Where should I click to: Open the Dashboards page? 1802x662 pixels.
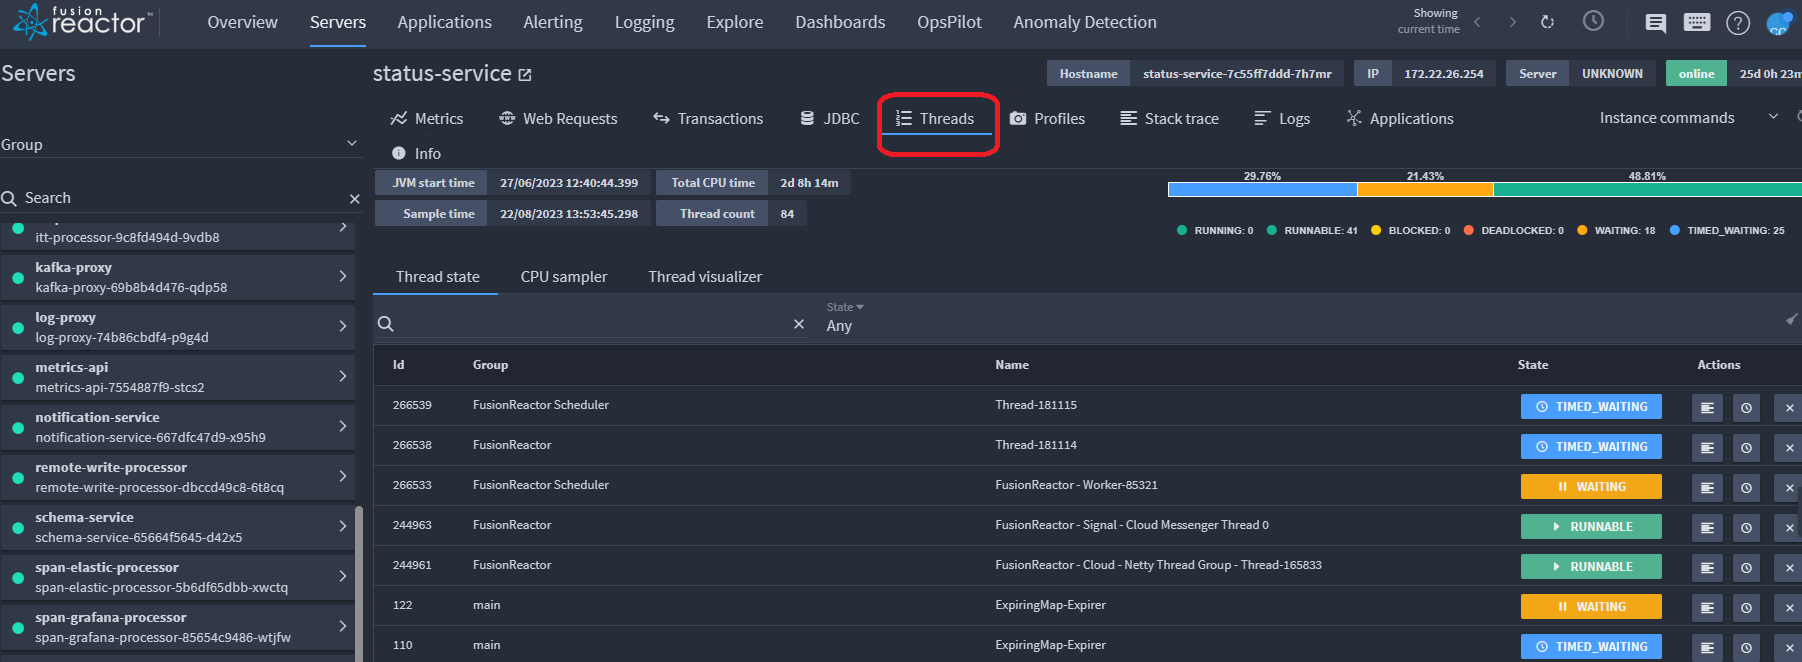(x=840, y=22)
